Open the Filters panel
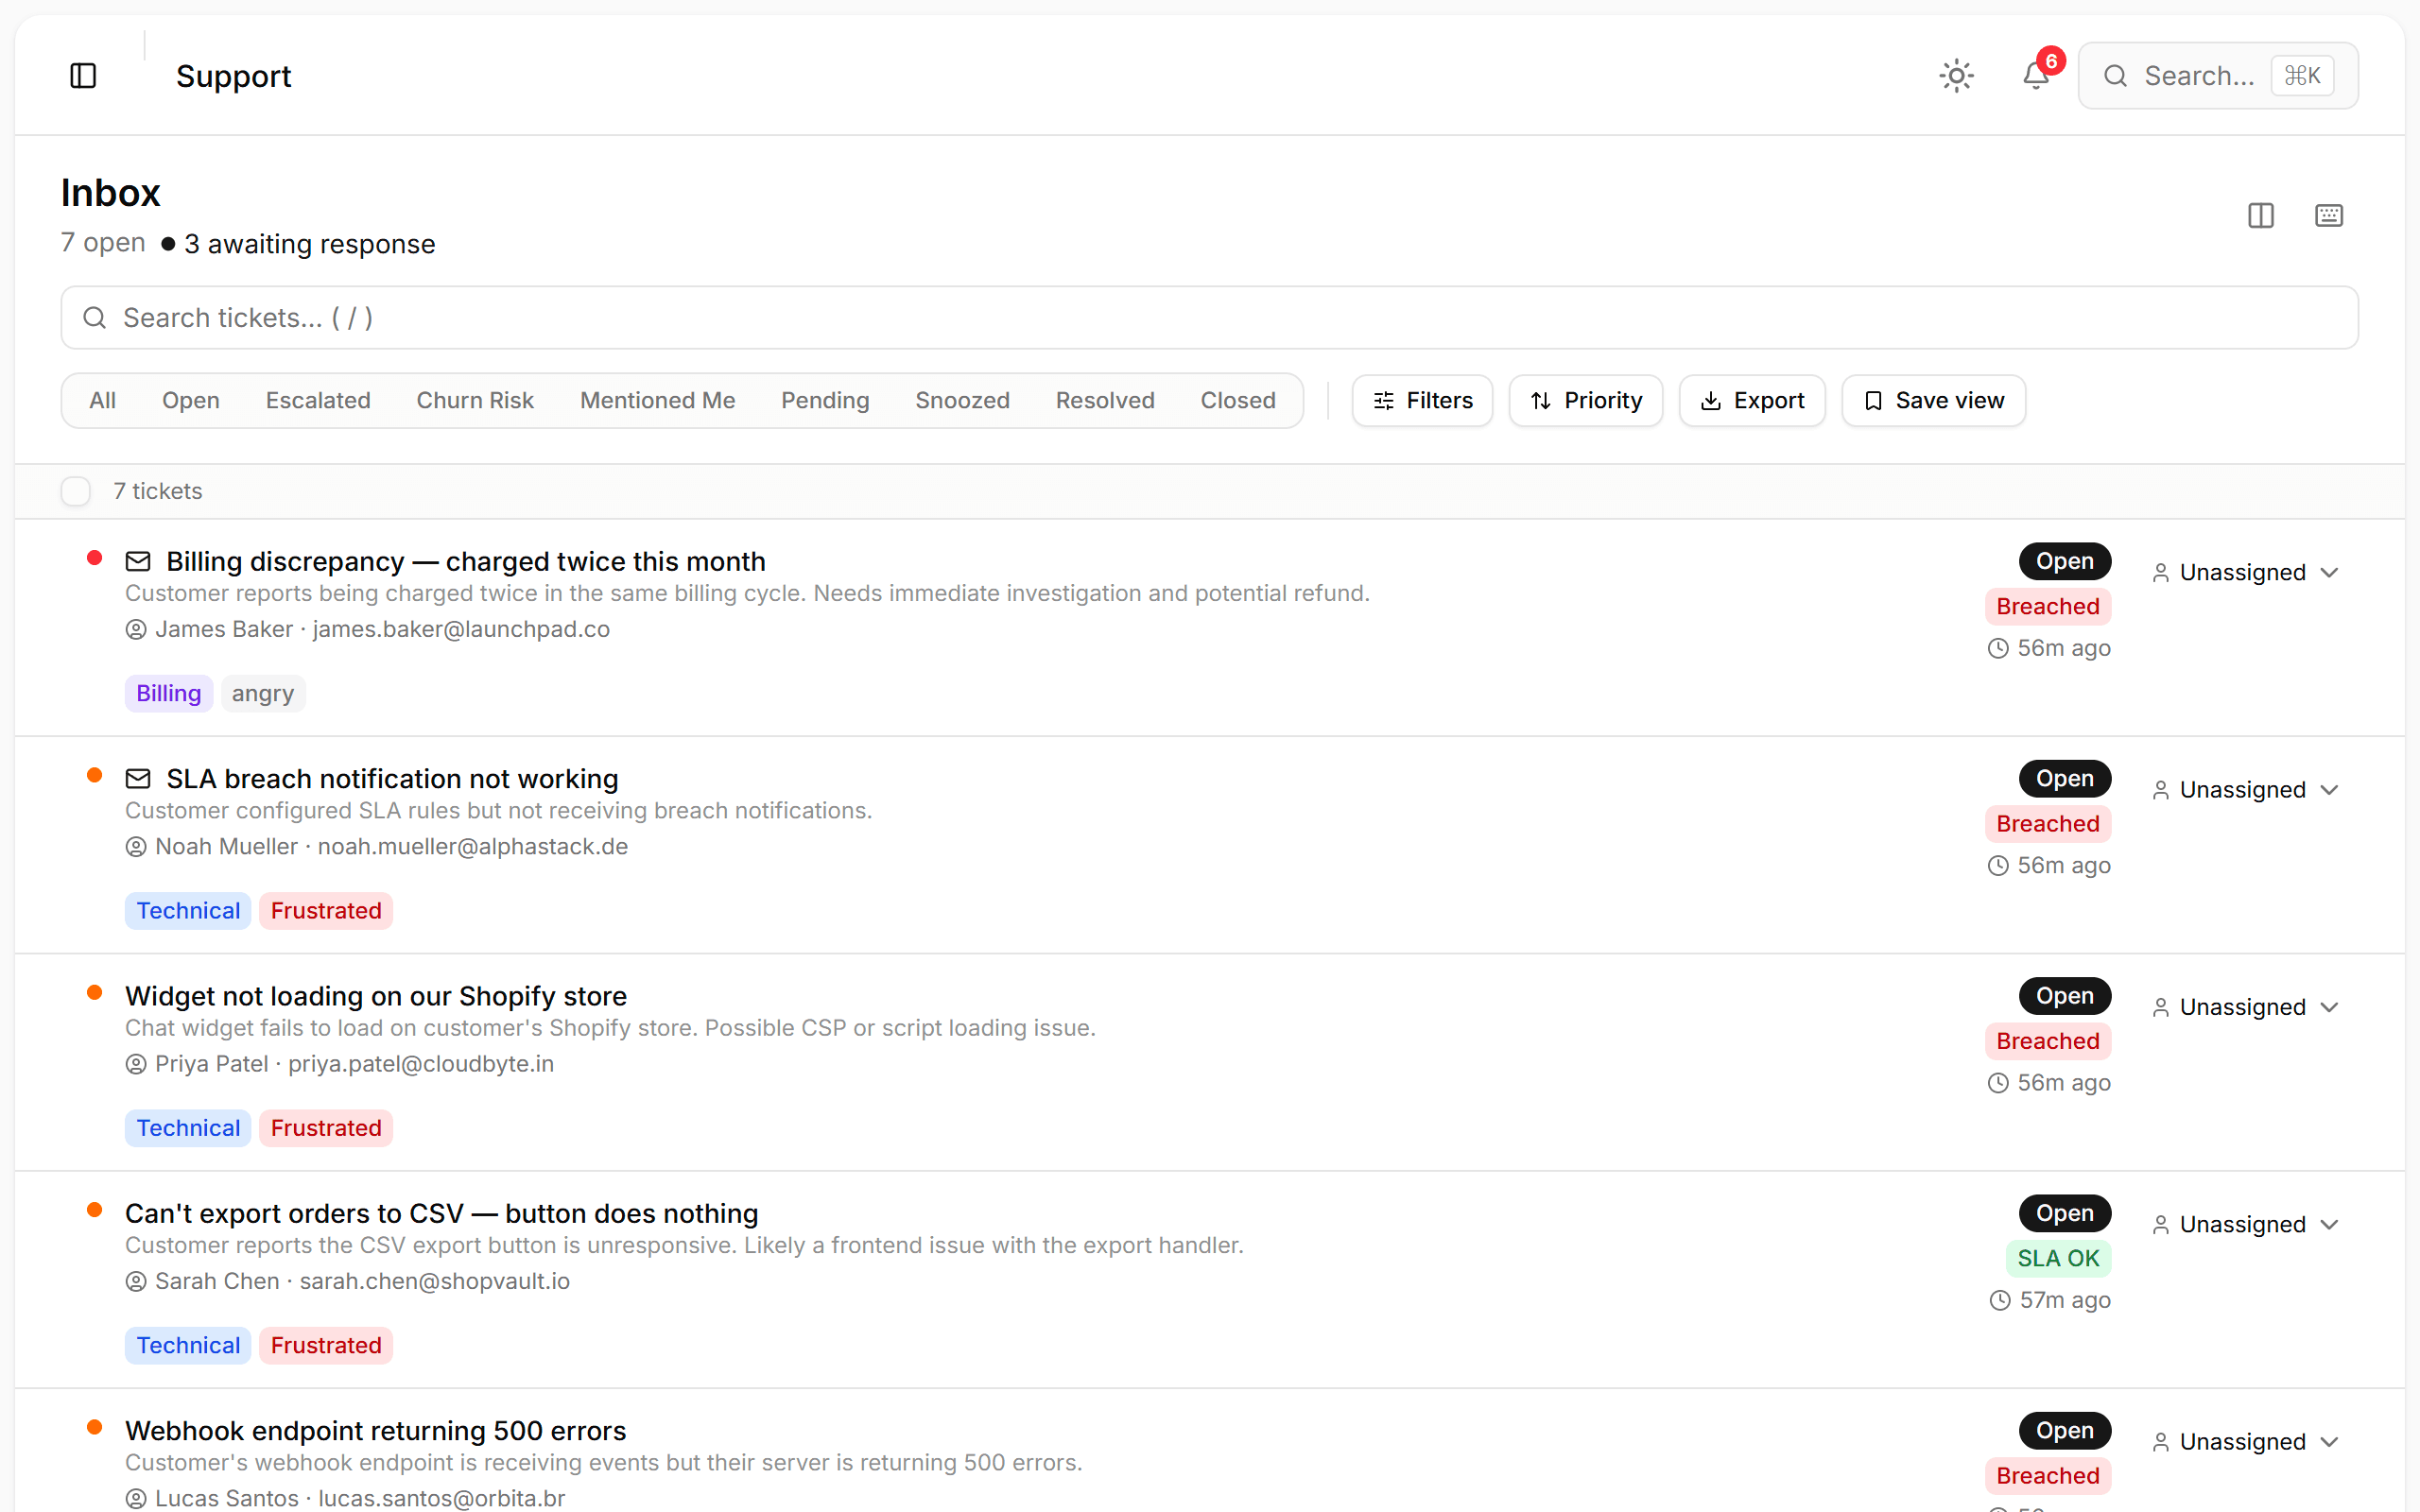Viewport: 2420px width, 1512px height. tap(1421, 400)
